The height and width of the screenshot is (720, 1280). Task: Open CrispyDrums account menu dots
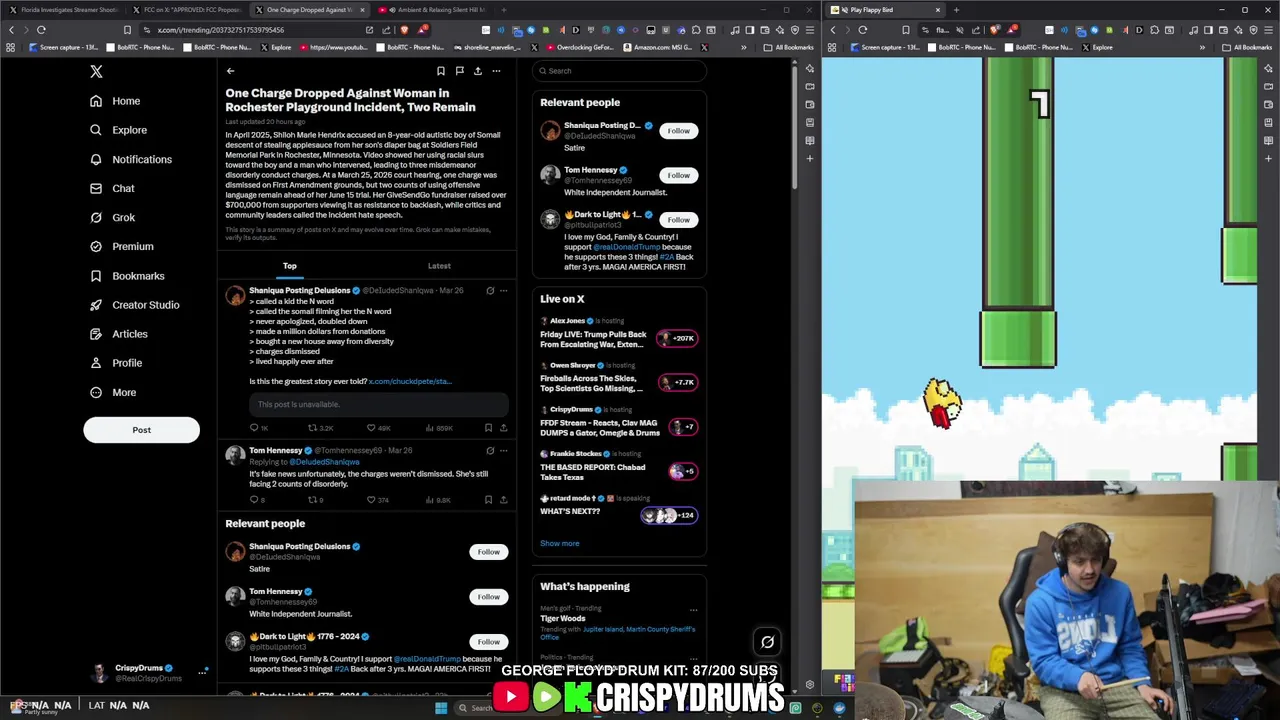(x=202, y=672)
